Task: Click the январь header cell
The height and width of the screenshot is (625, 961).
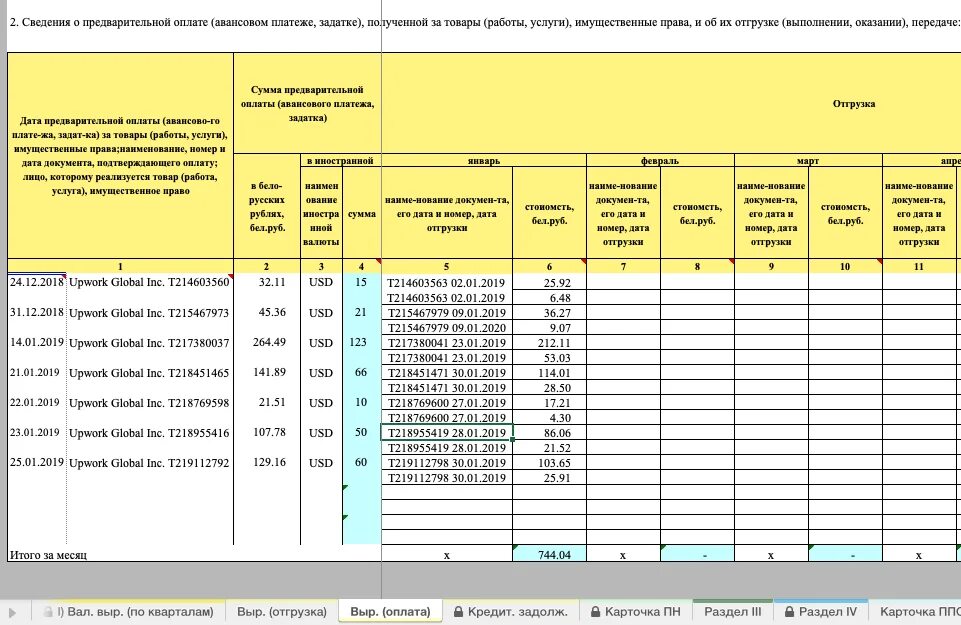Action: coord(484,161)
